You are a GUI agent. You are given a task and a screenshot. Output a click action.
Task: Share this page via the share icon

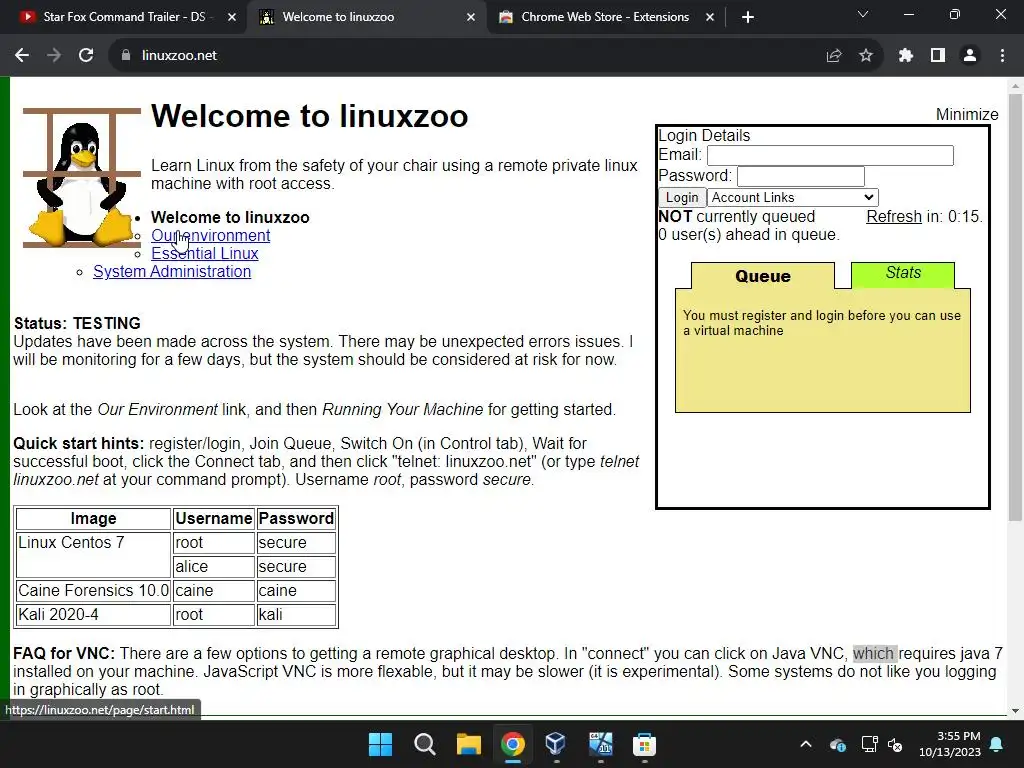click(x=834, y=56)
